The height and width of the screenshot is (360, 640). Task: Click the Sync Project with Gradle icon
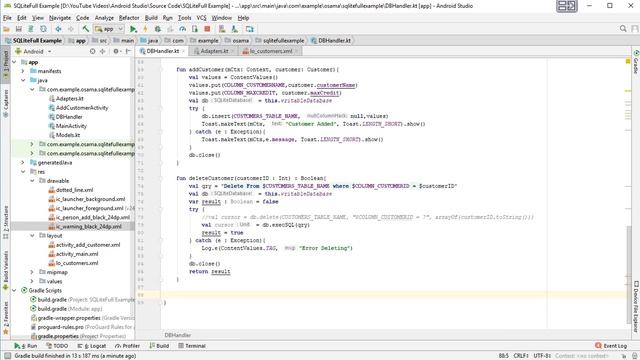click(31, 29)
